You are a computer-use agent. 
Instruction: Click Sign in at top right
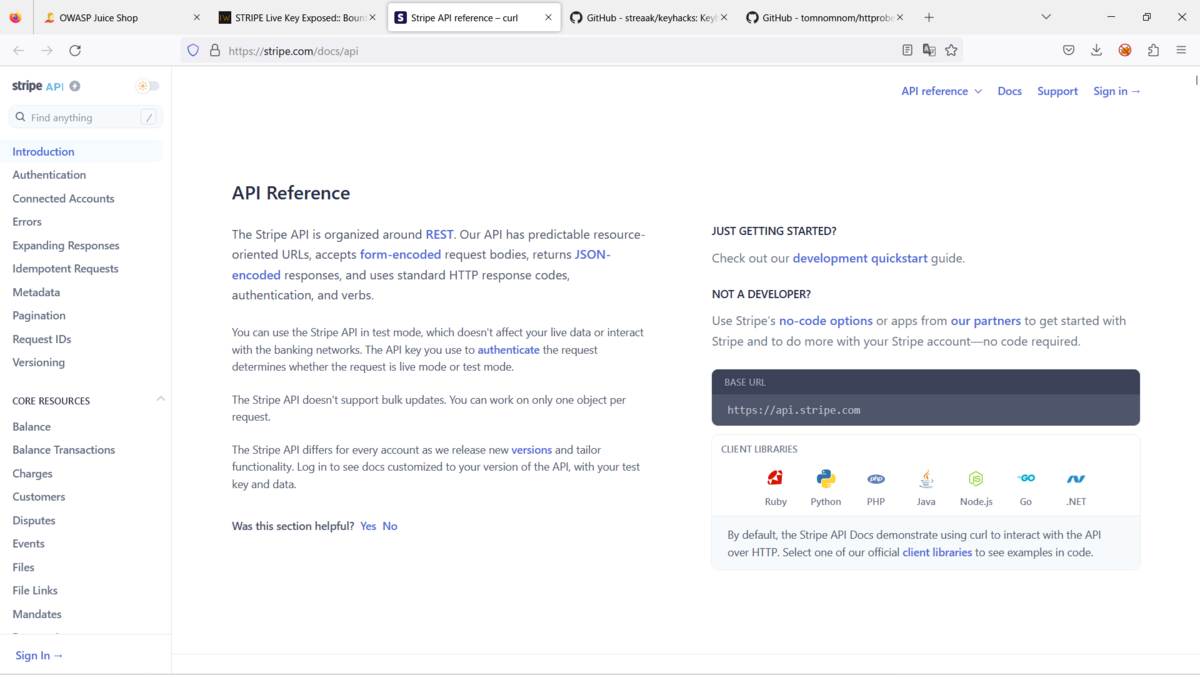(x=1117, y=91)
